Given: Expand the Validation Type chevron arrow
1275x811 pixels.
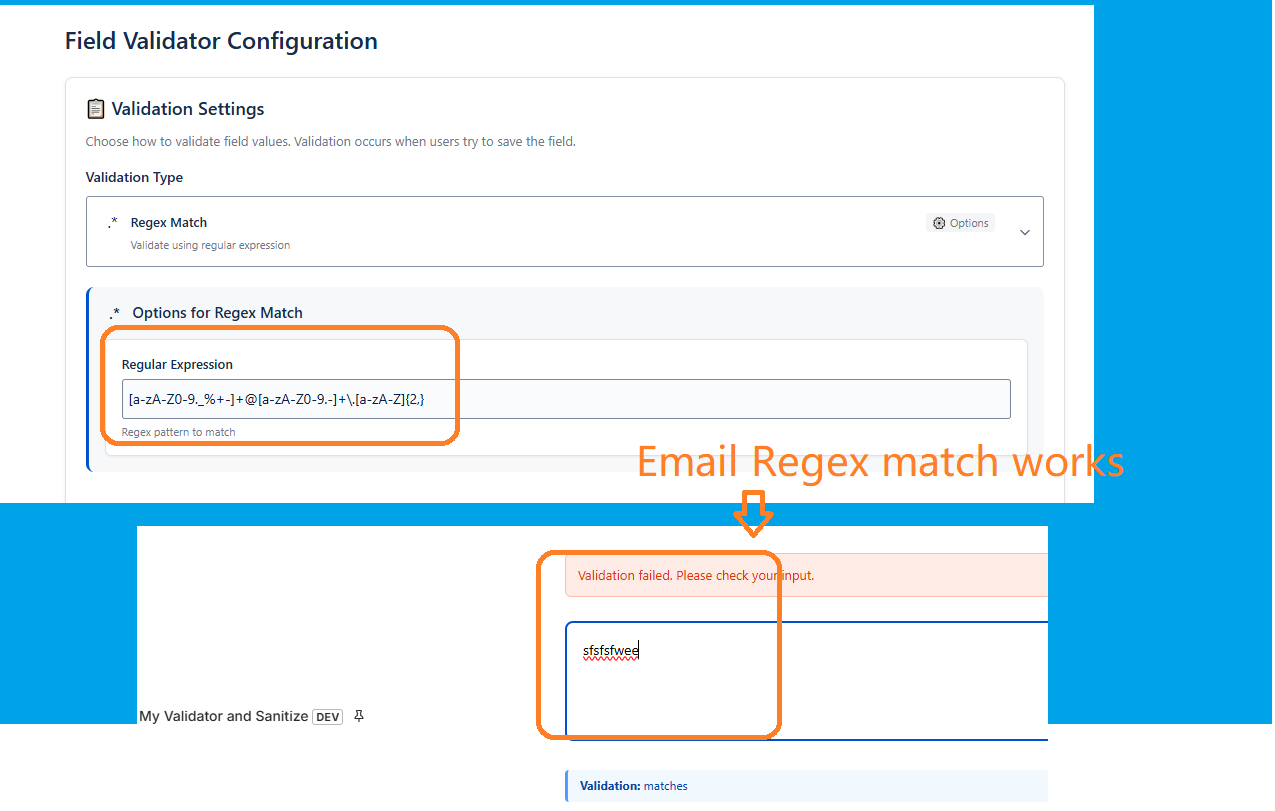Looking at the screenshot, I should (x=1024, y=232).
